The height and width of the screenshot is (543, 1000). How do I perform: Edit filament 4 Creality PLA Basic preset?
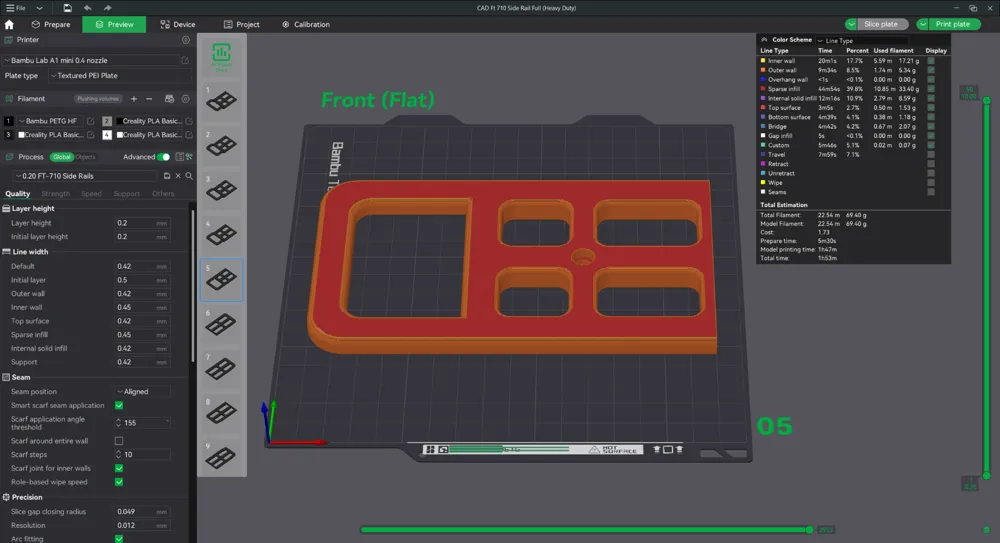coord(189,135)
